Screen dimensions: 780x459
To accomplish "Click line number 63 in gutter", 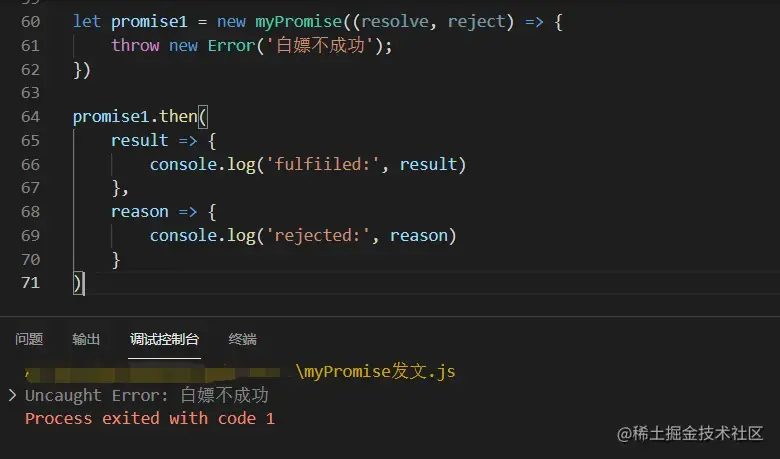I will [30, 93].
